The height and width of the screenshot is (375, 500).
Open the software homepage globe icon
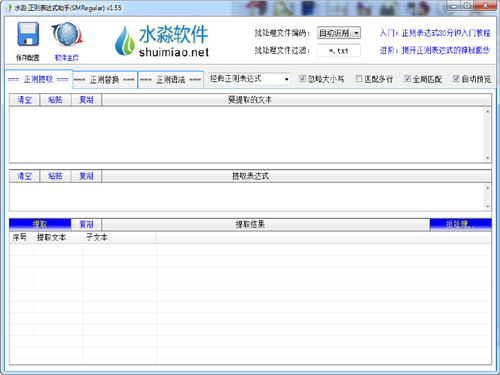67,34
